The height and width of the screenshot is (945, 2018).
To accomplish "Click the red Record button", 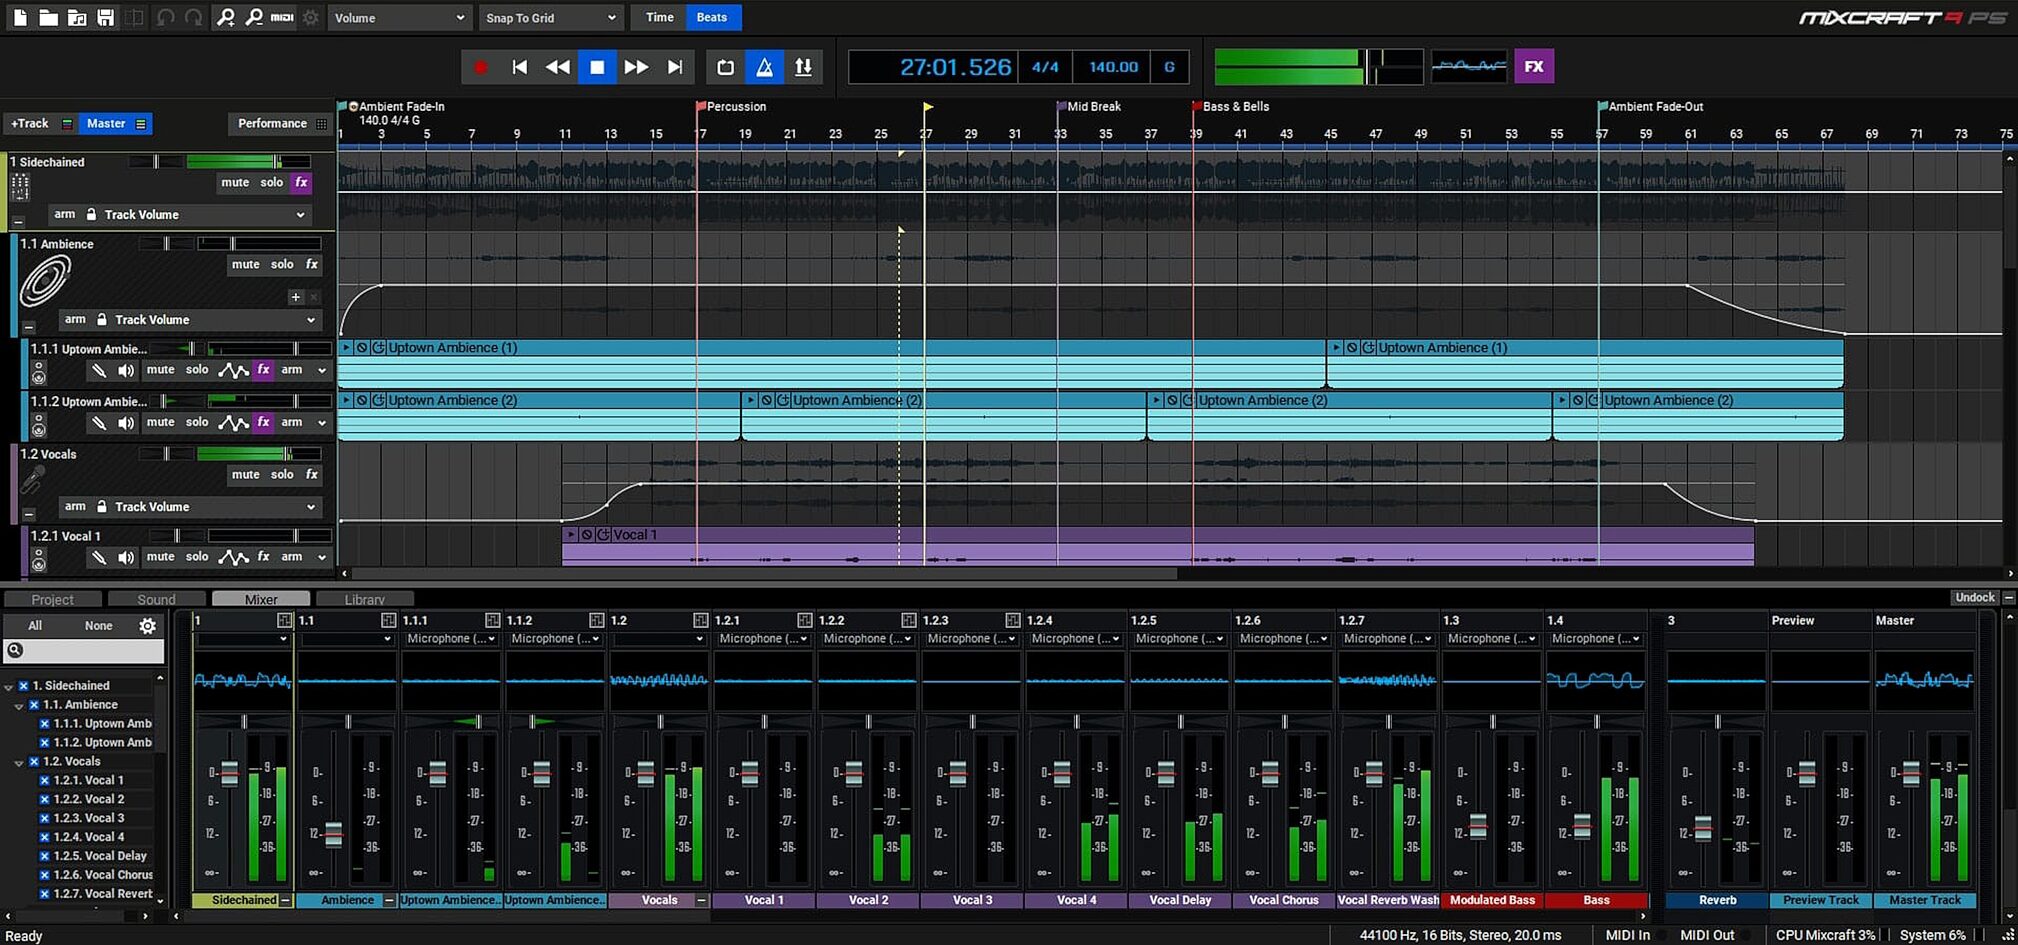I will pyautogui.click(x=480, y=67).
